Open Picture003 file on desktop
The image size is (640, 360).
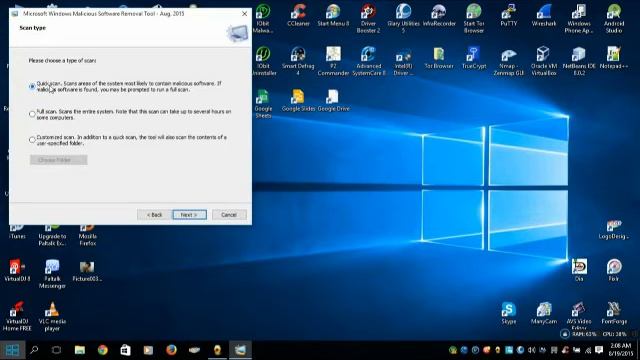(87, 270)
